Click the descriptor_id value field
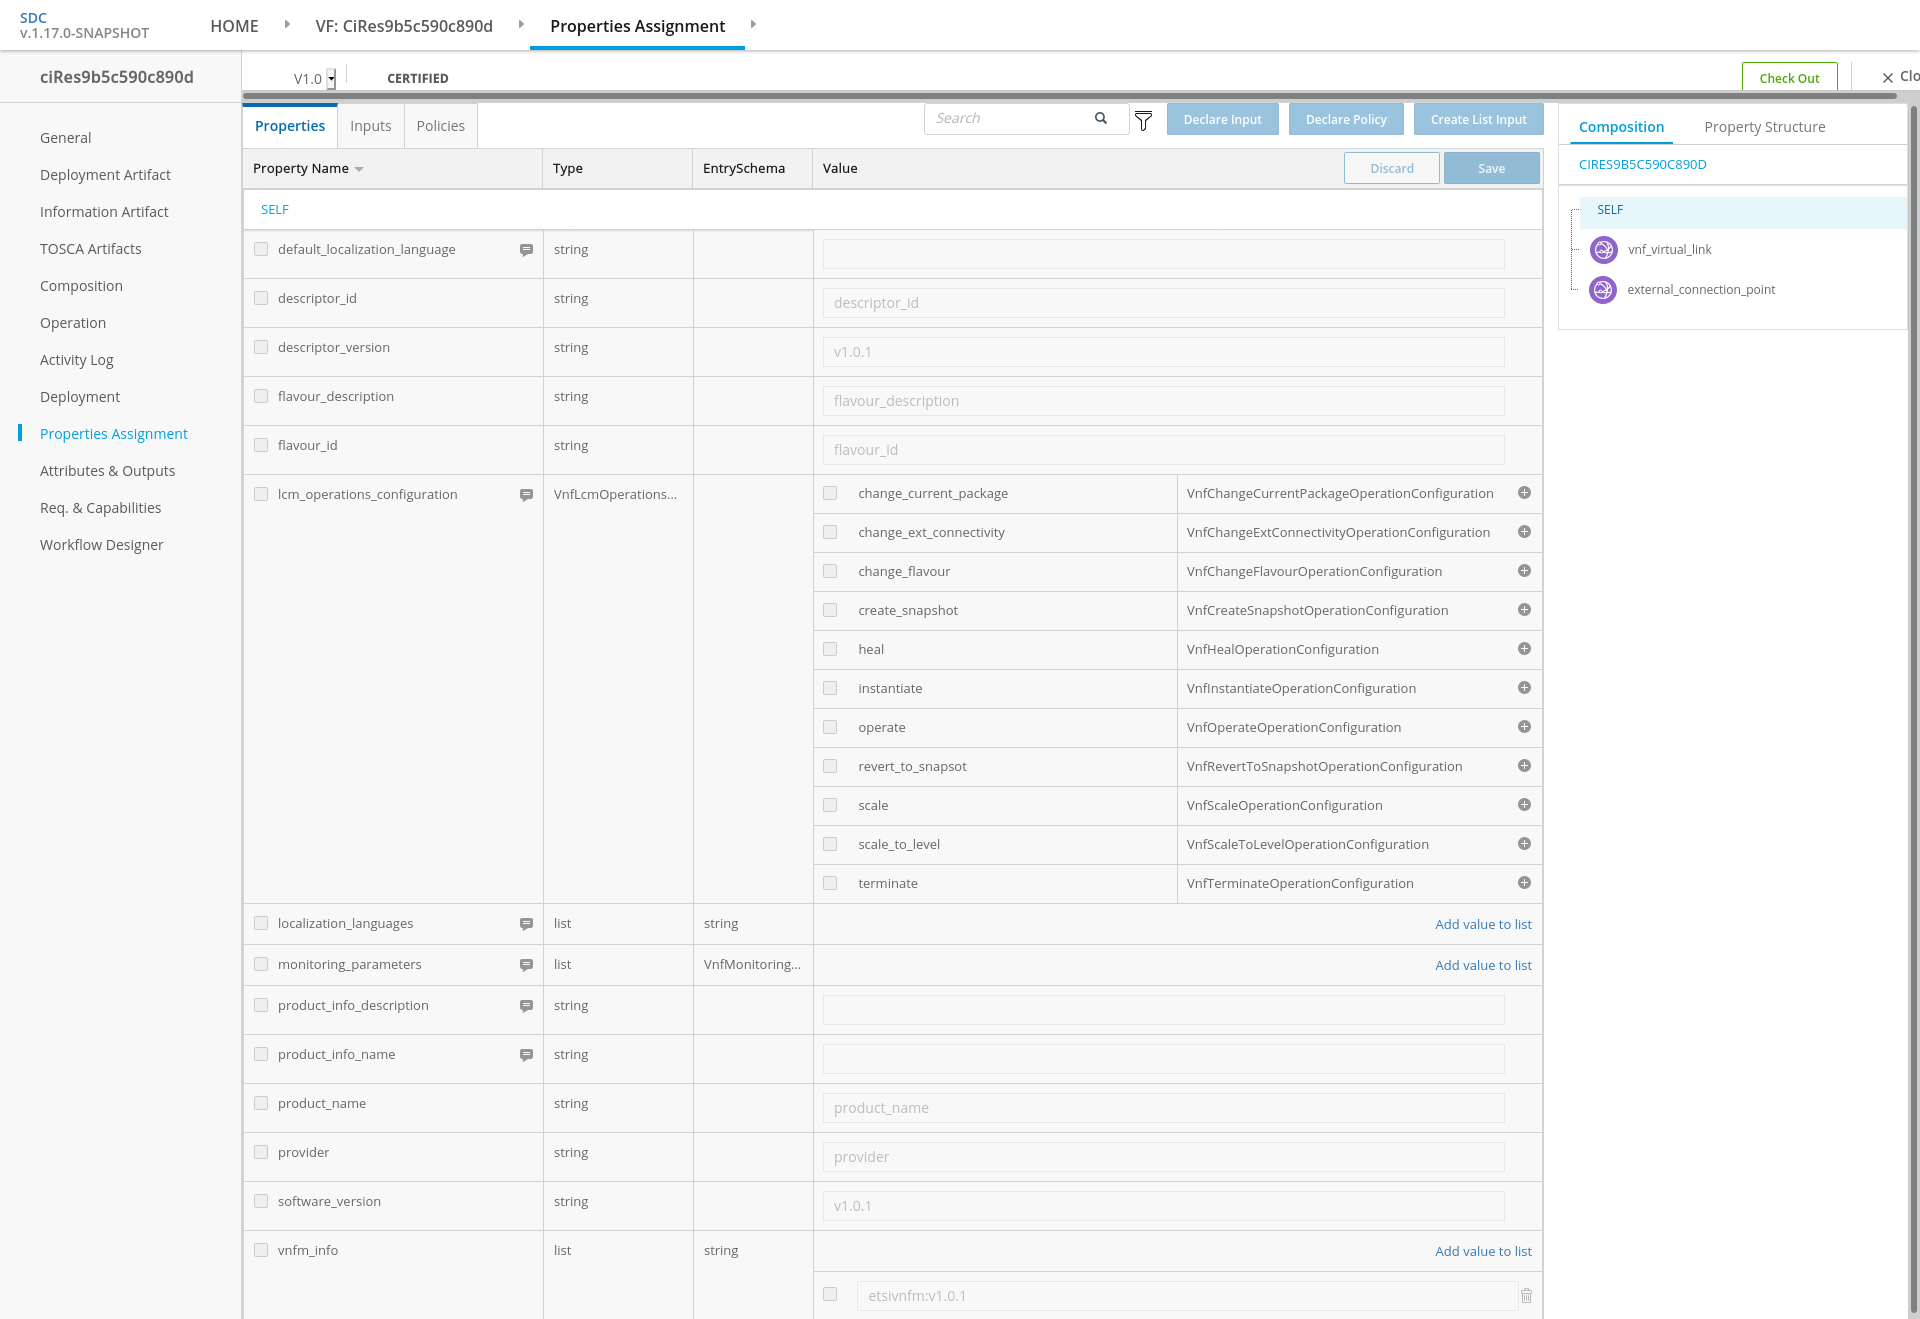1920x1319 pixels. [1163, 303]
